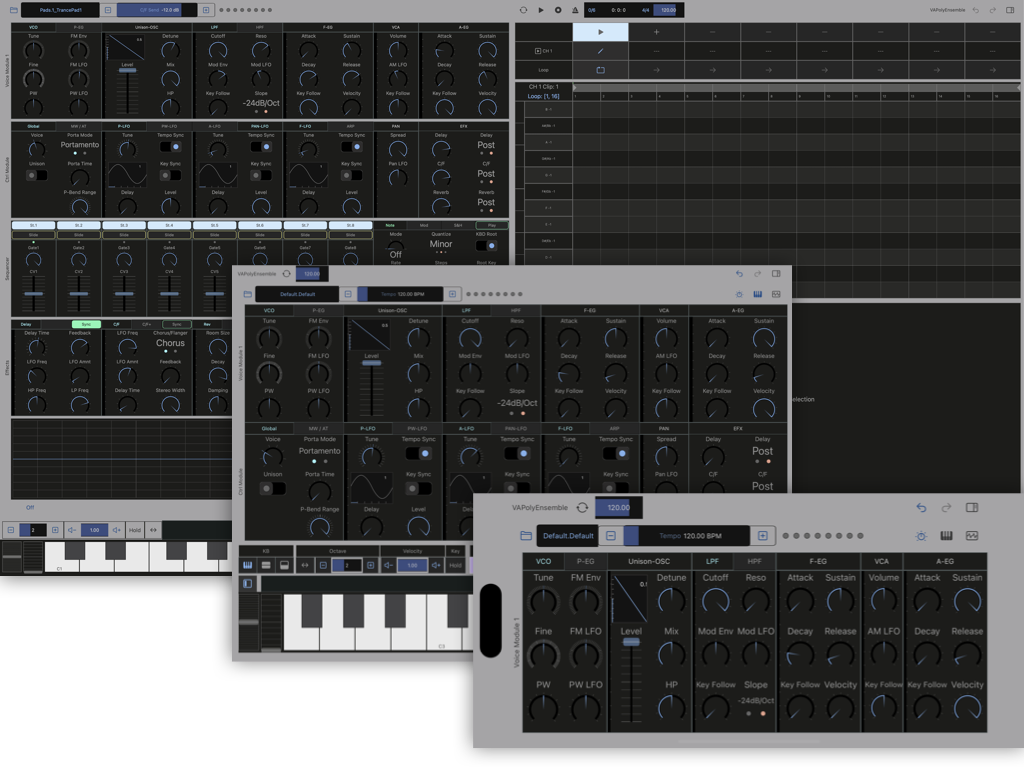This screenshot has width=1024, height=768.
Task: Click the St.1 sequencer step button
Action: pos(33,225)
